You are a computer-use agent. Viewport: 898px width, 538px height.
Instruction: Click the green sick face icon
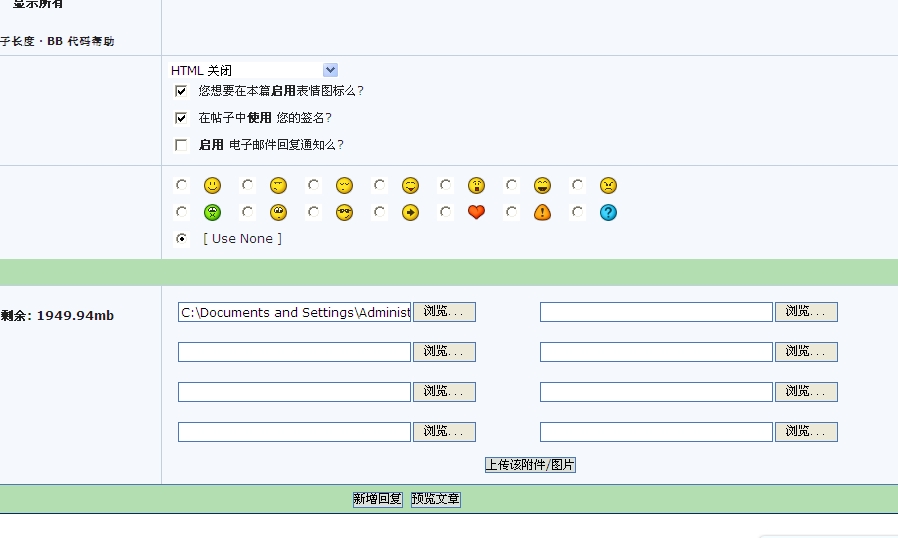tap(212, 212)
